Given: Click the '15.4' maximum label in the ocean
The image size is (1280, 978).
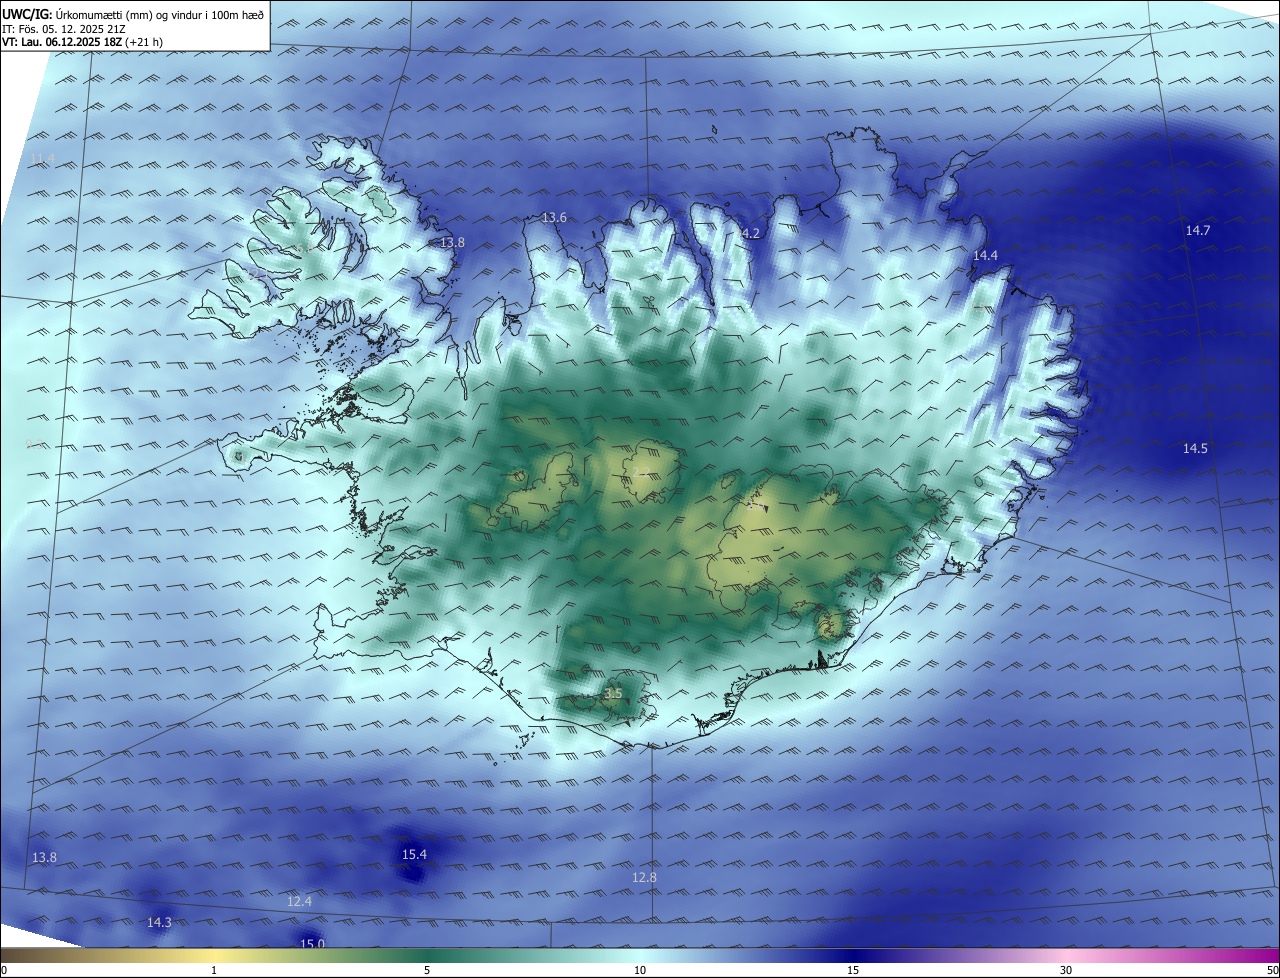Looking at the screenshot, I should 414,855.
